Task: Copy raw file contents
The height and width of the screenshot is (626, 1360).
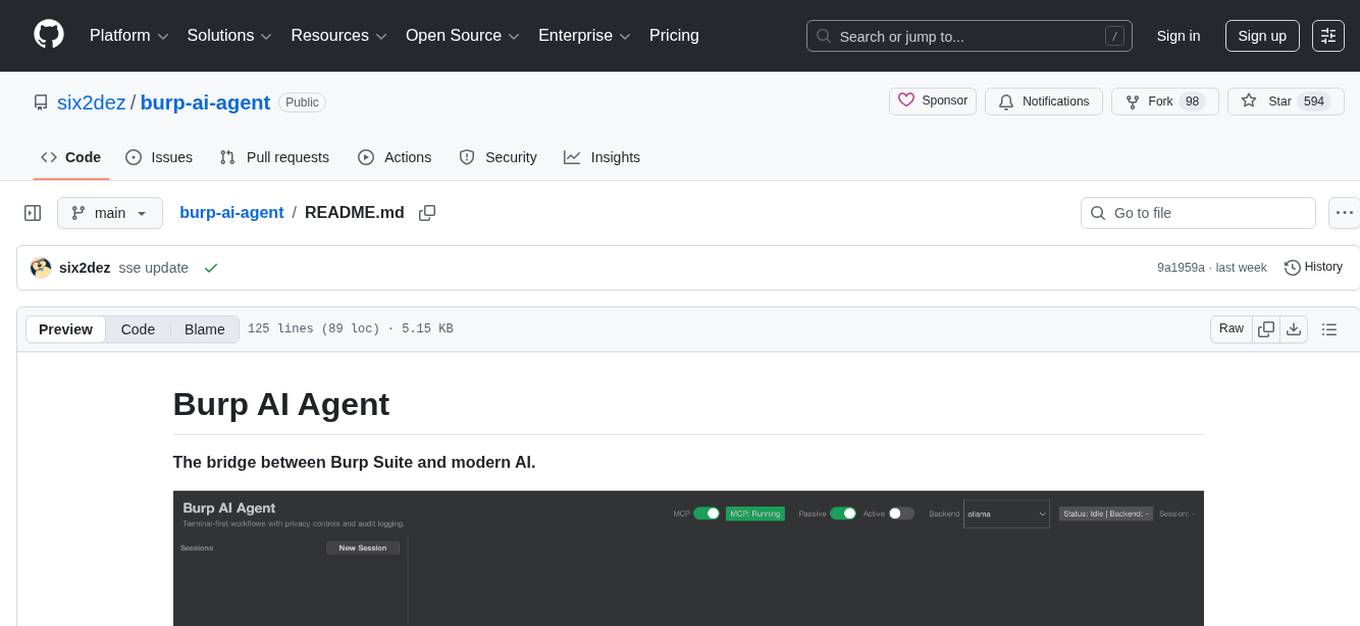Action: [x=1266, y=328]
